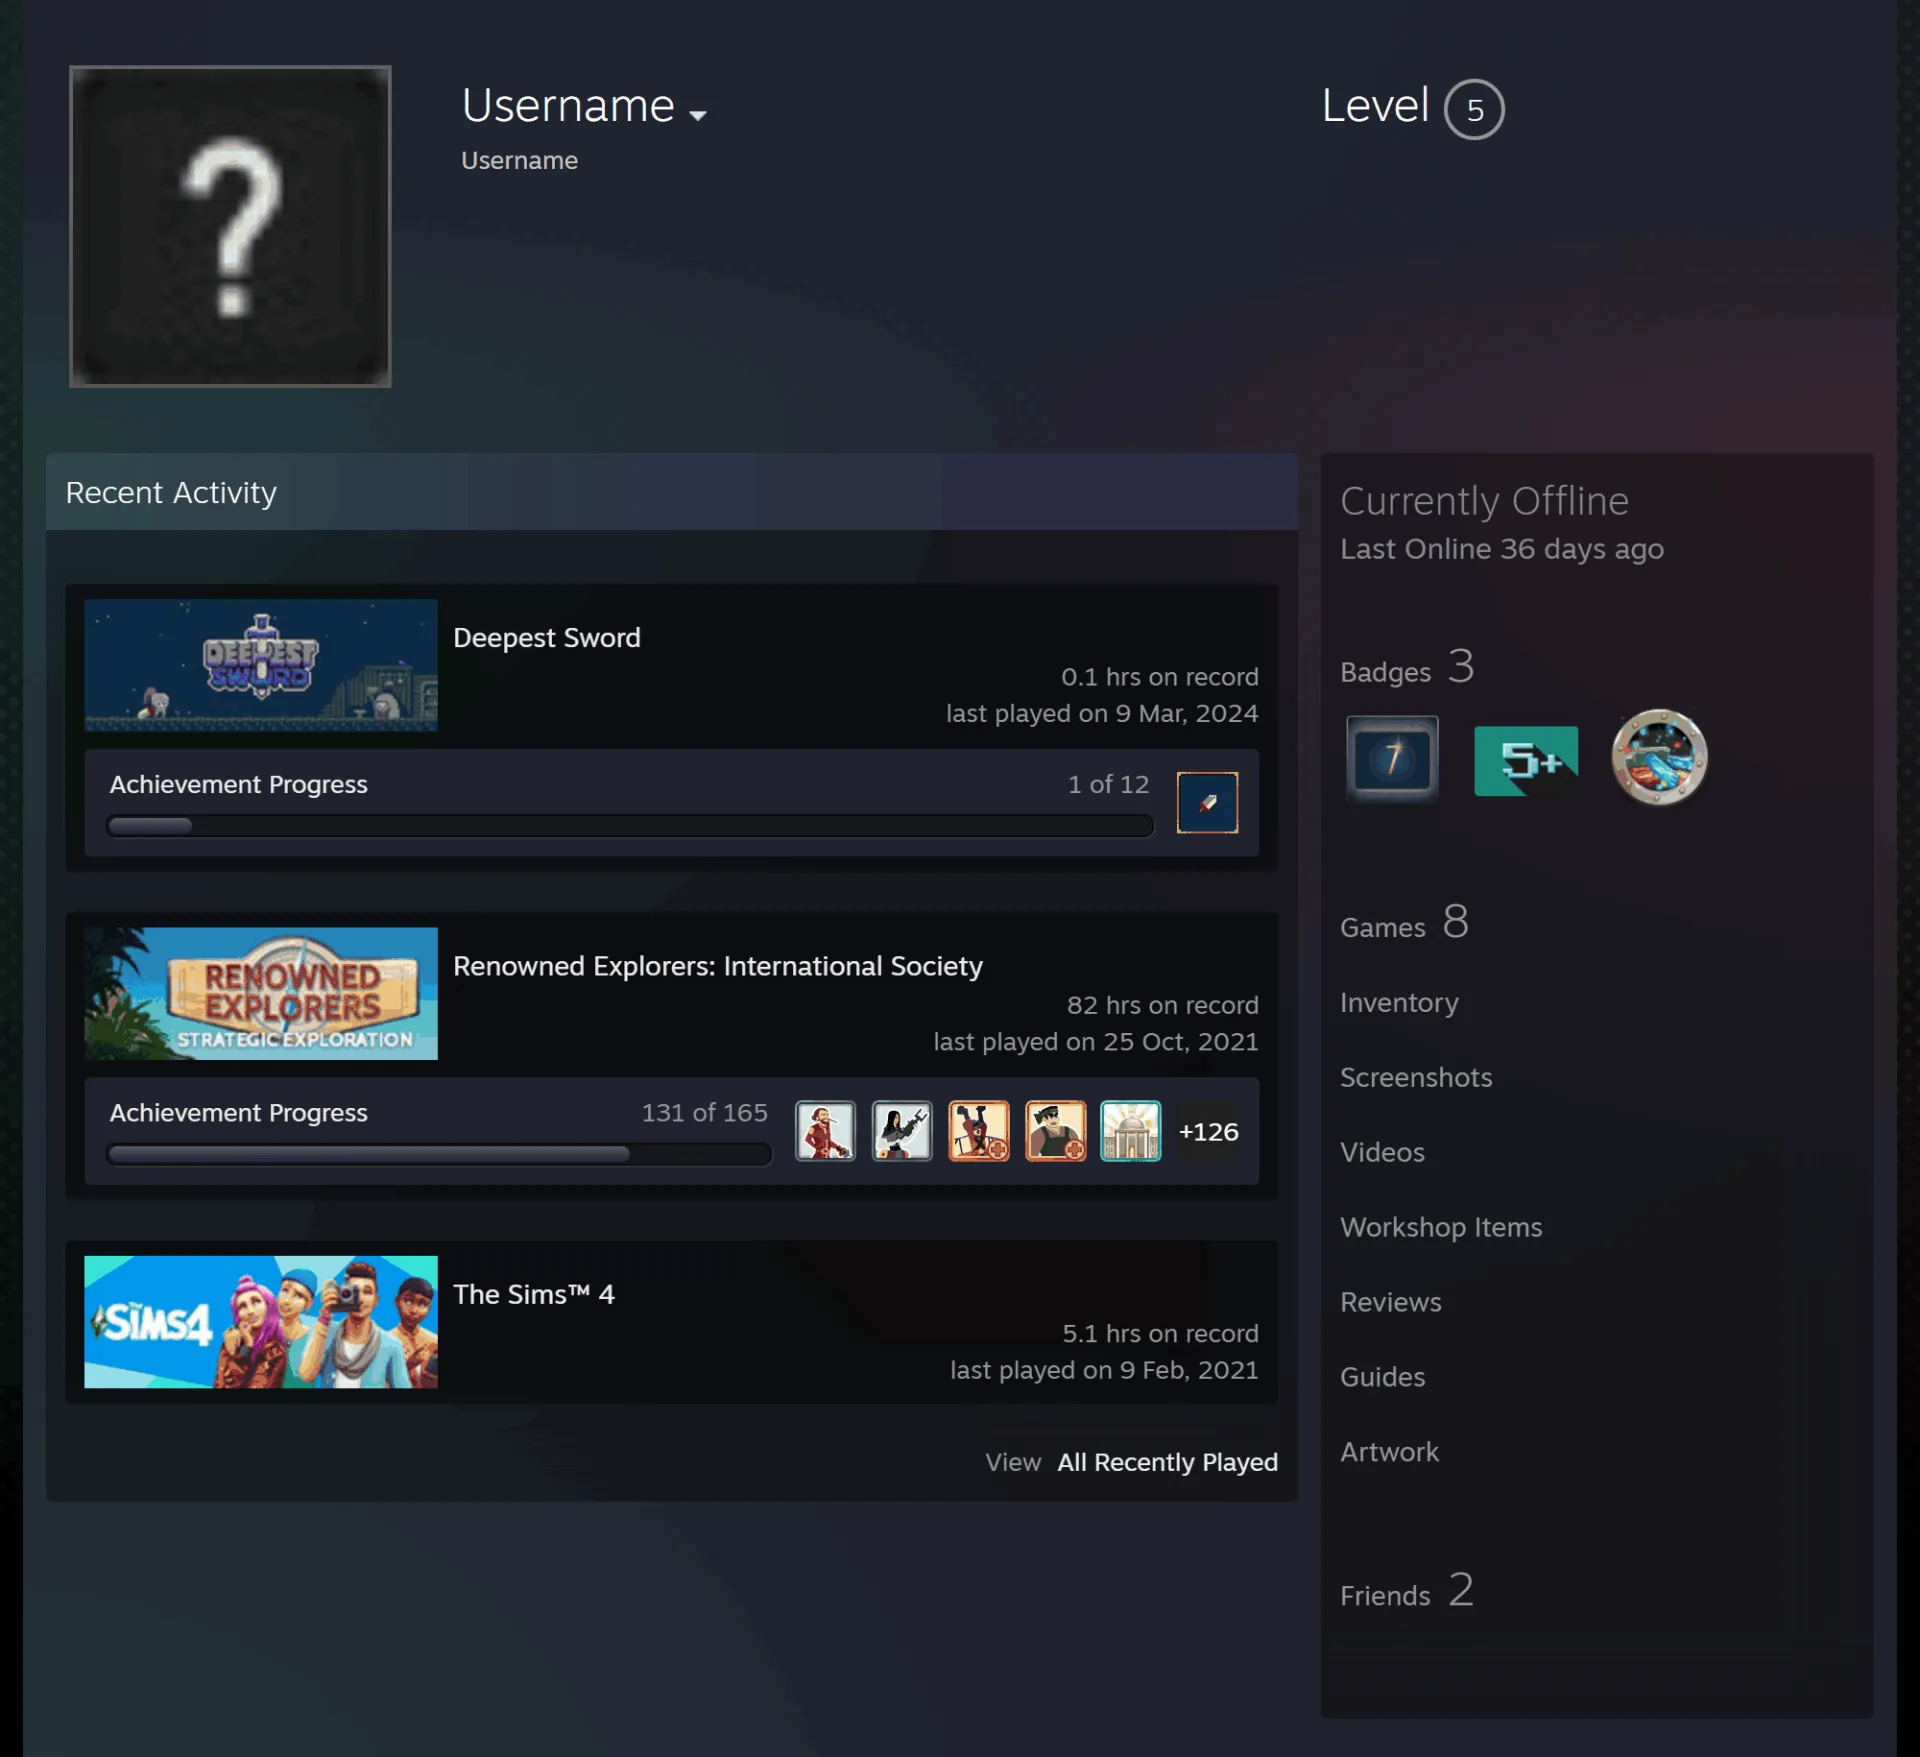Open the 5+ game collector badge

click(x=1526, y=760)
